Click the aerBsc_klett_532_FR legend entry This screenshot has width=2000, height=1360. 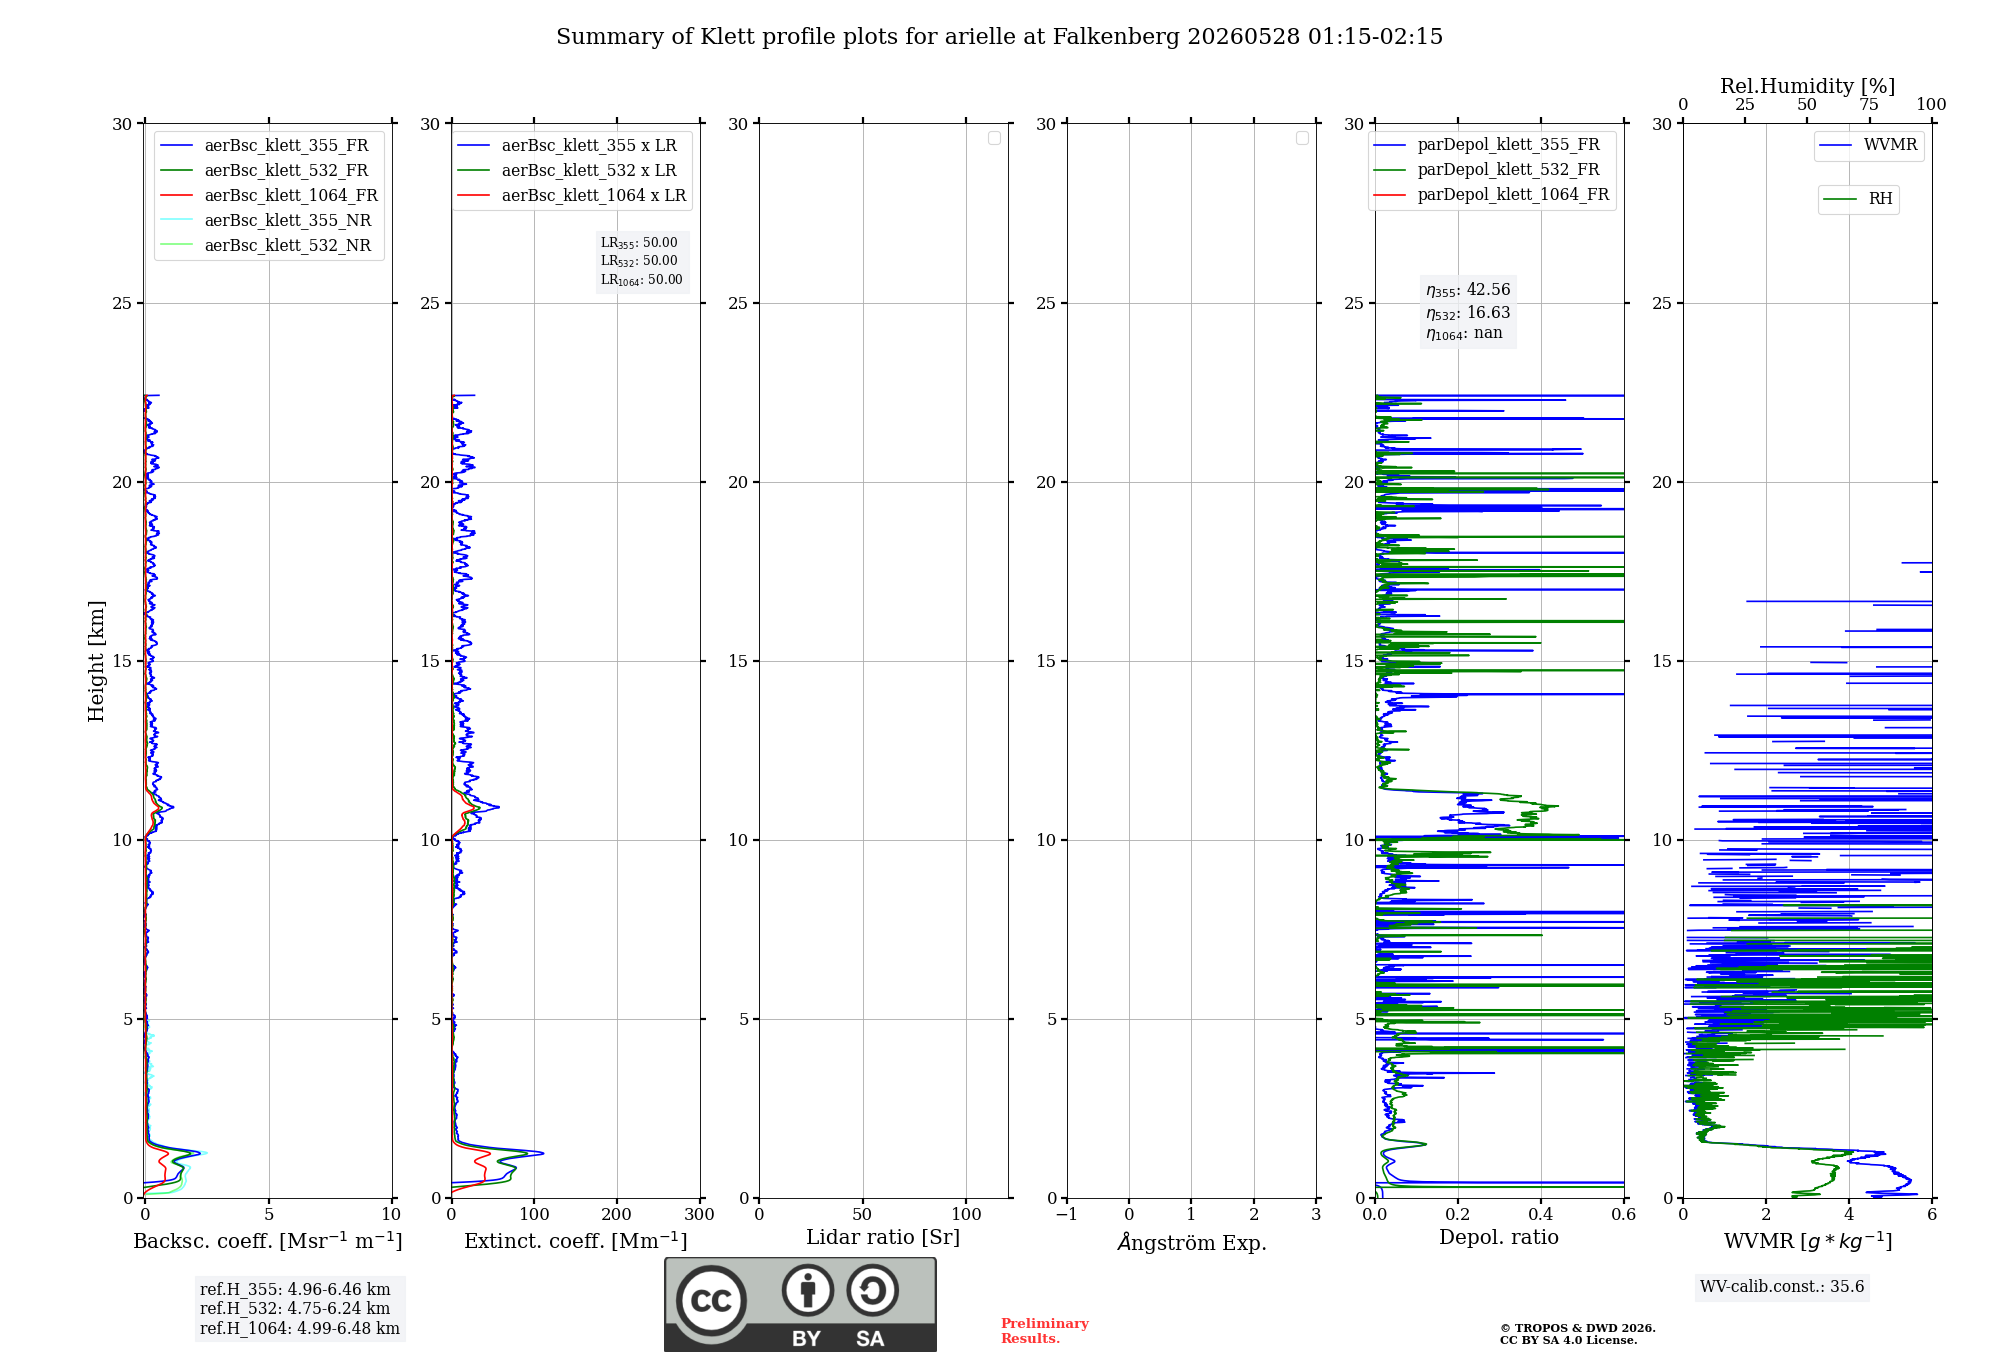coord(265,171)
